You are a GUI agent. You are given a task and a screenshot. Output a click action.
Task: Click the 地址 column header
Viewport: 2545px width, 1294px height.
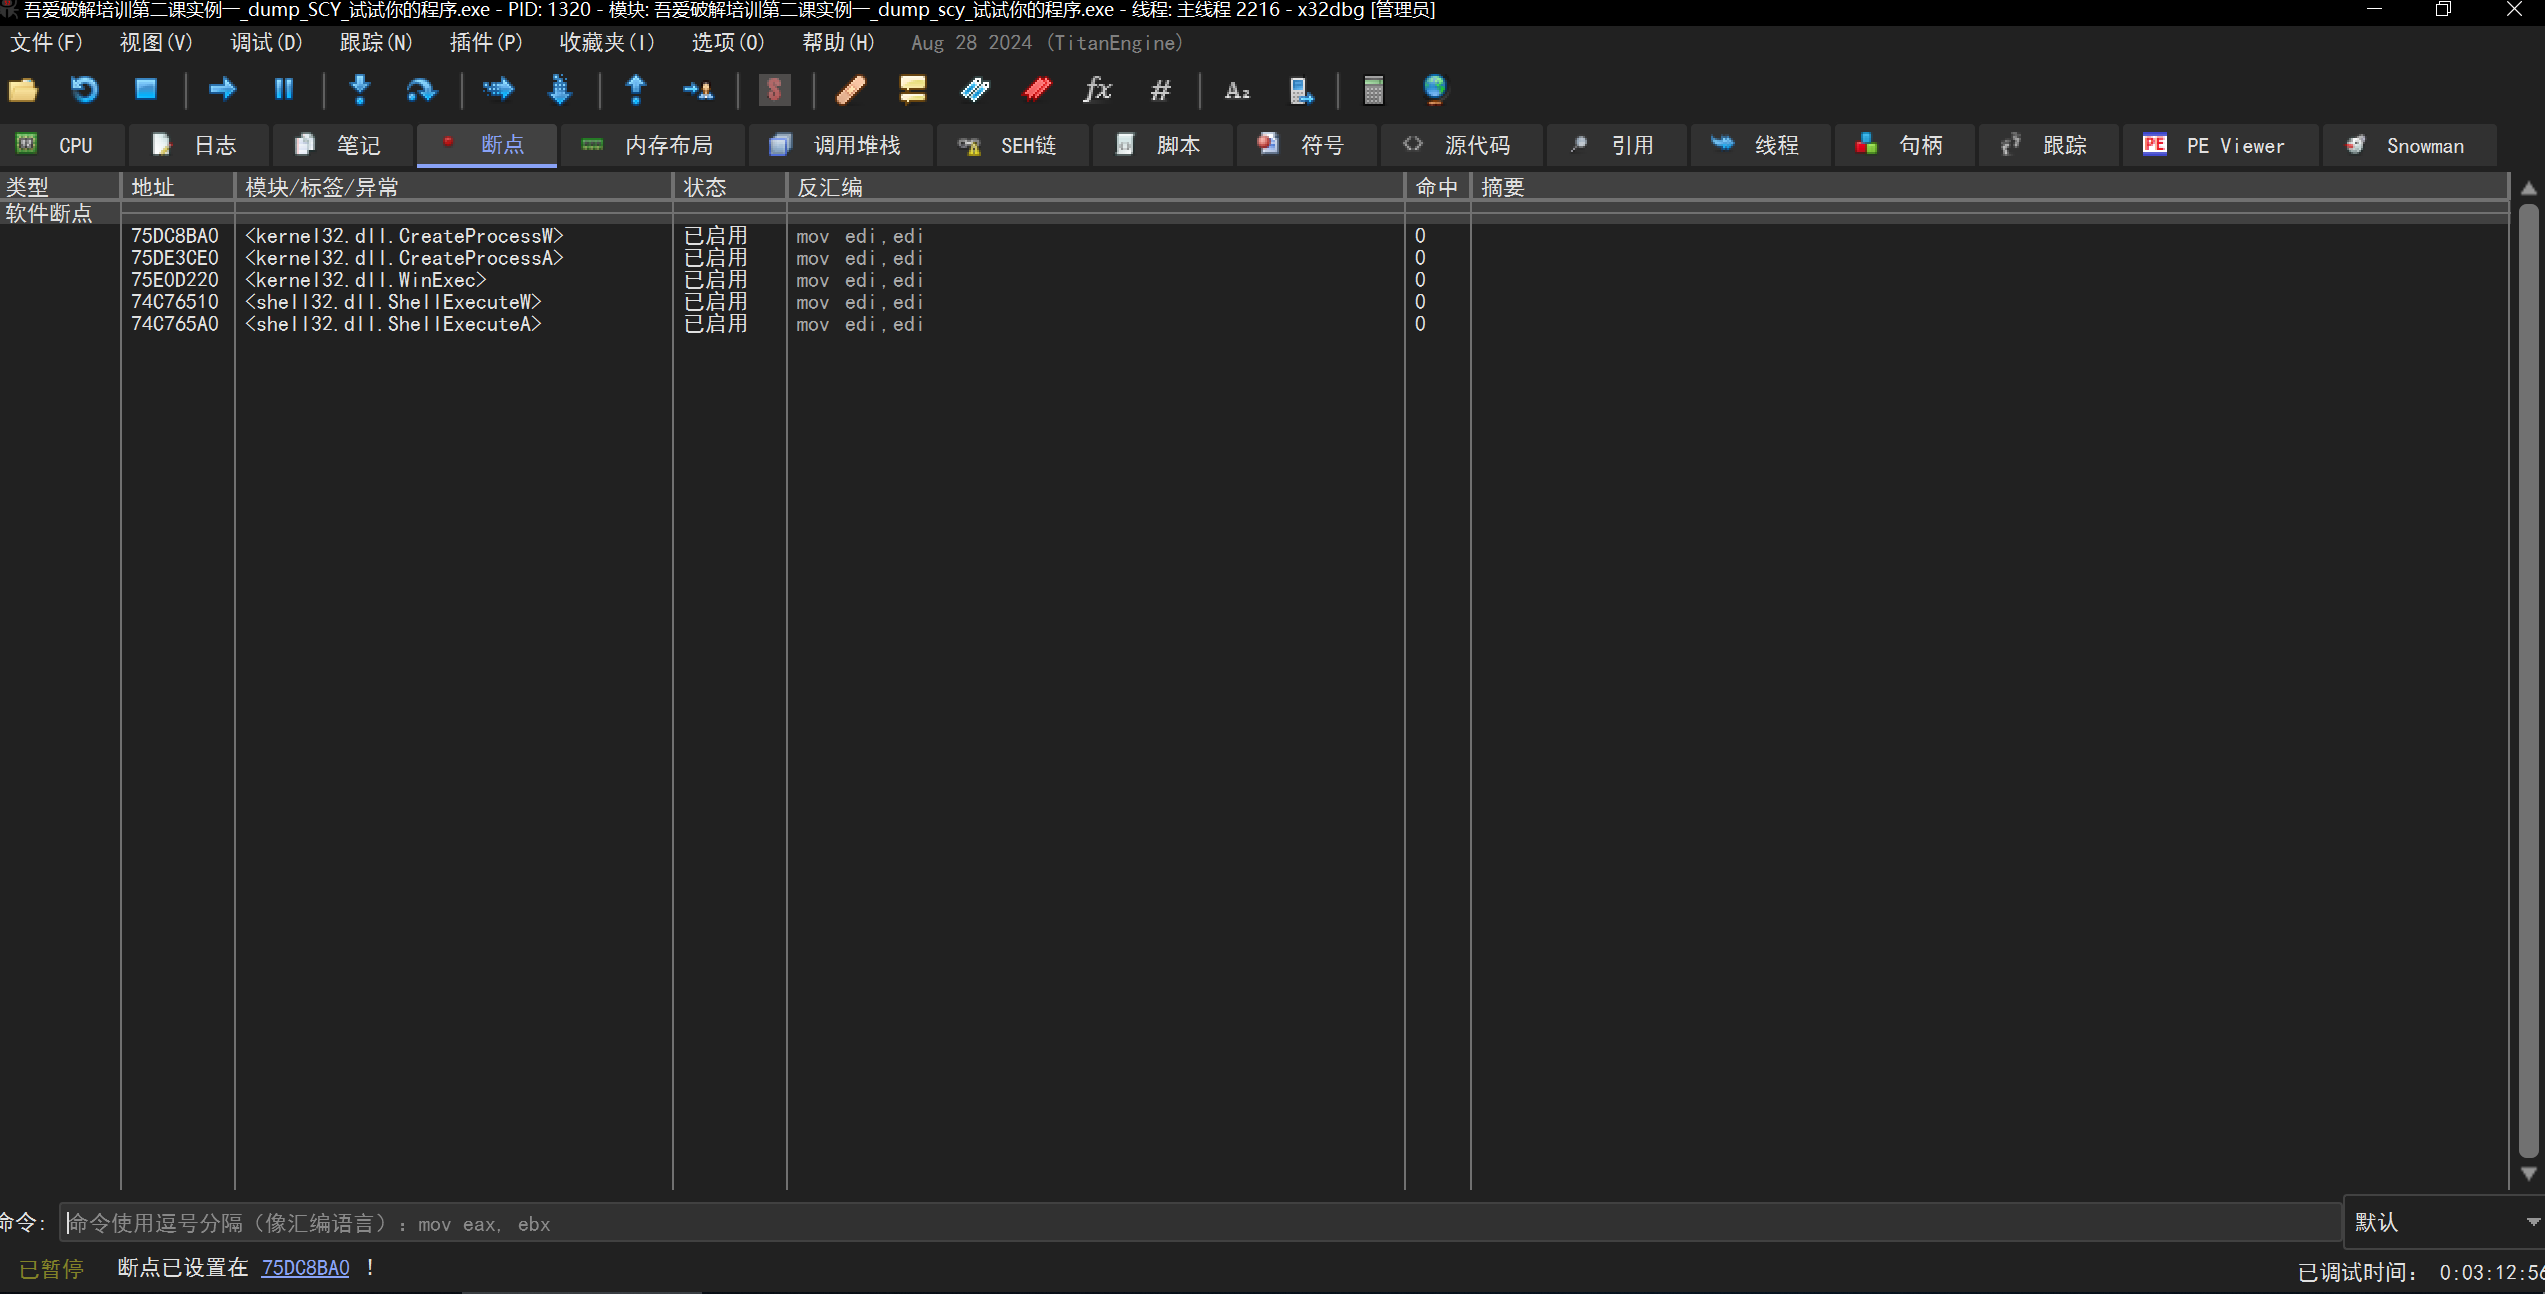point(178,187)
